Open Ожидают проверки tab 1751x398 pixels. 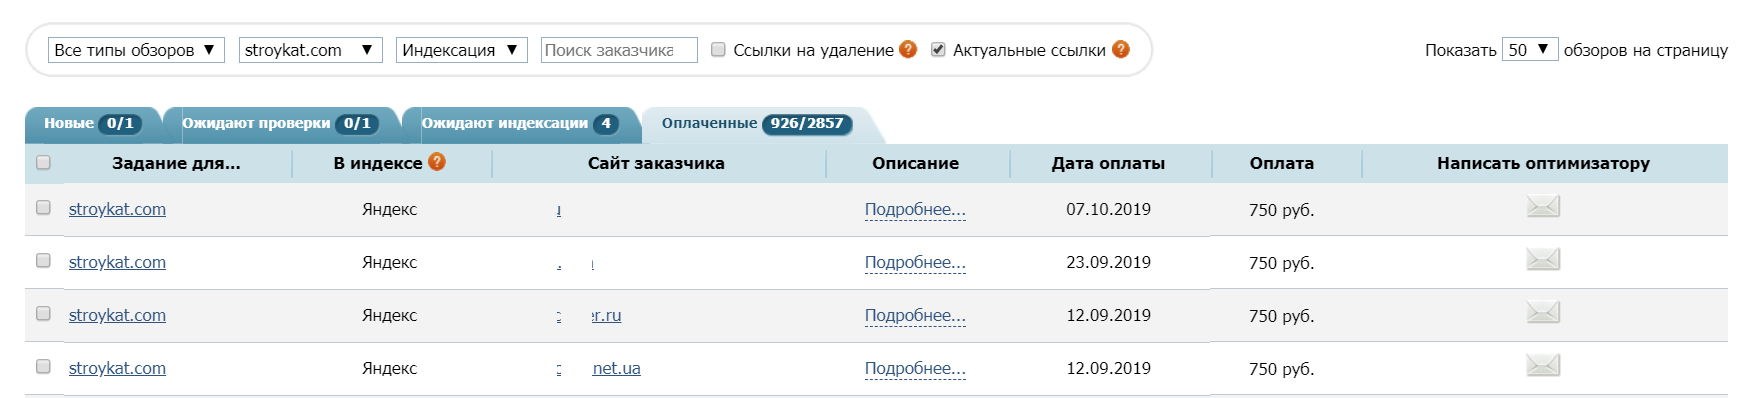[x=280, y=124]
